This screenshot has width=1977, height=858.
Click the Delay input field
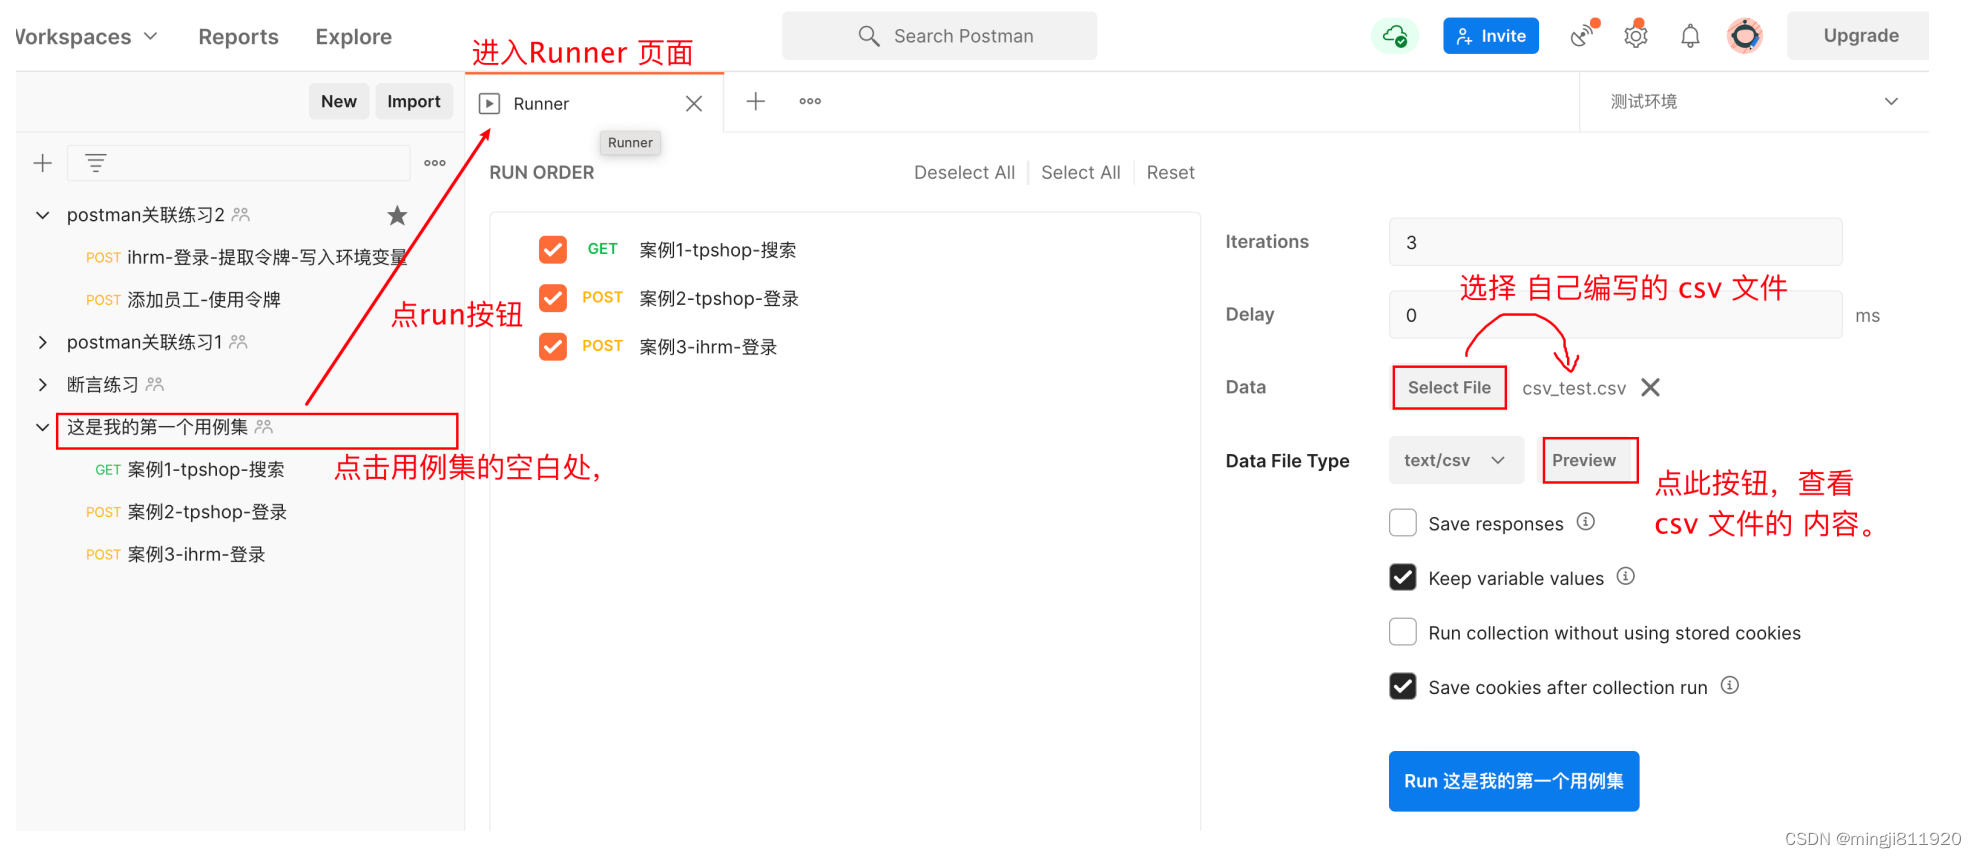coord(1615,315)
